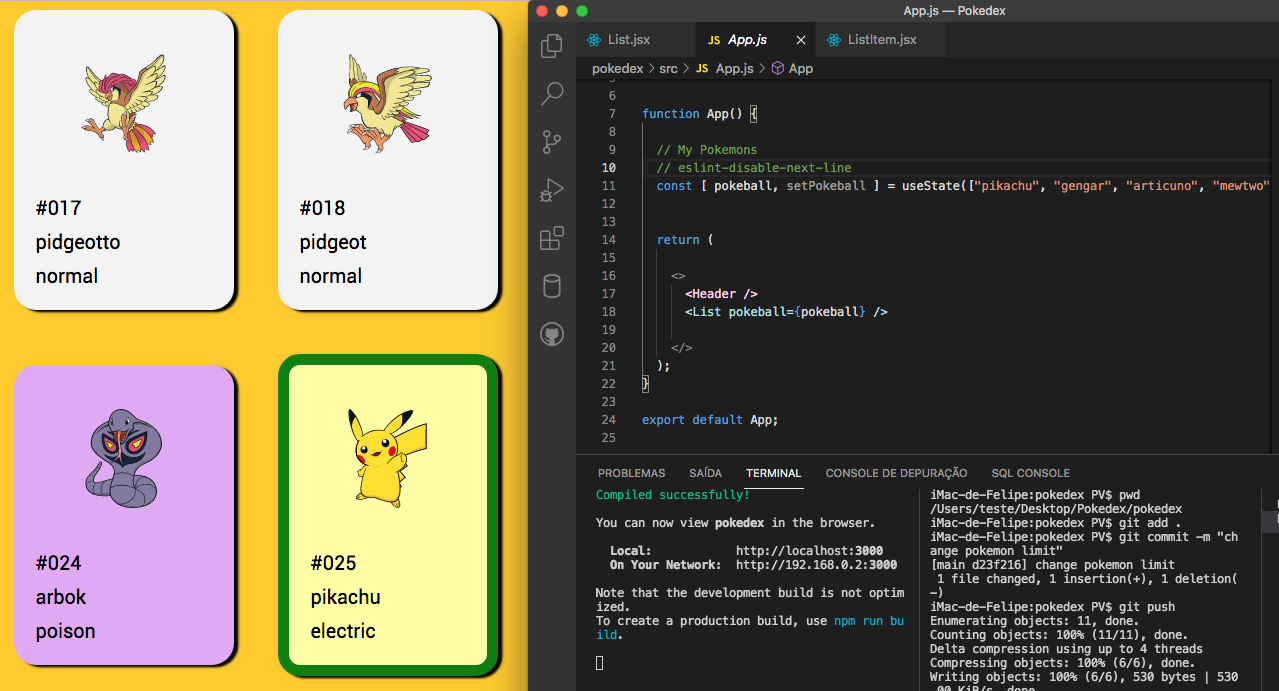Click the database icon in the activity bar
The height and width of the screenshot is (691, 1279).
pos(551,286)
